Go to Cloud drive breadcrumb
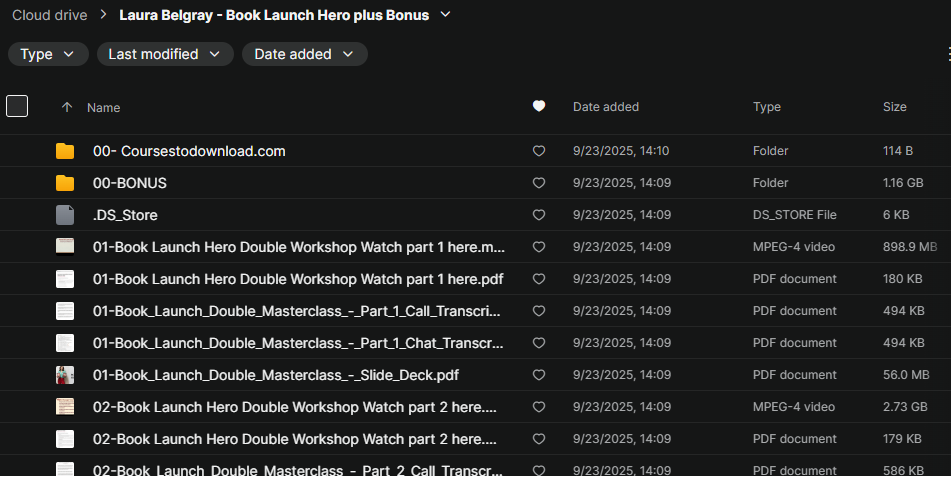Viewport: 951px width, 483px height. point(49,15)
